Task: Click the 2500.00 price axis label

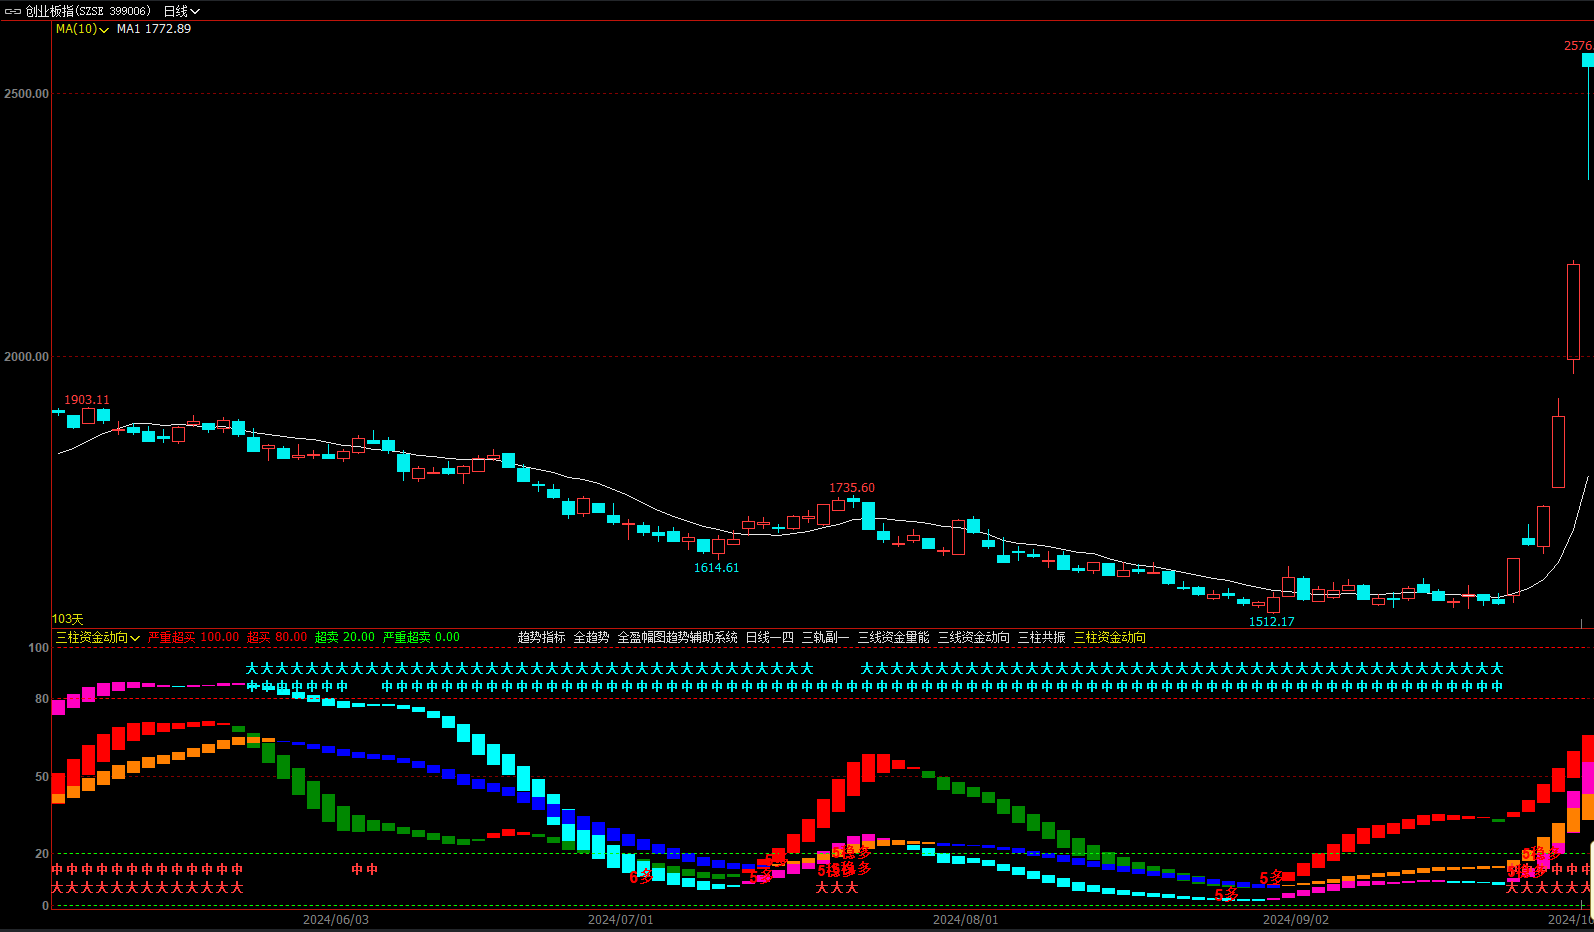Action: (x=27, y=93)
